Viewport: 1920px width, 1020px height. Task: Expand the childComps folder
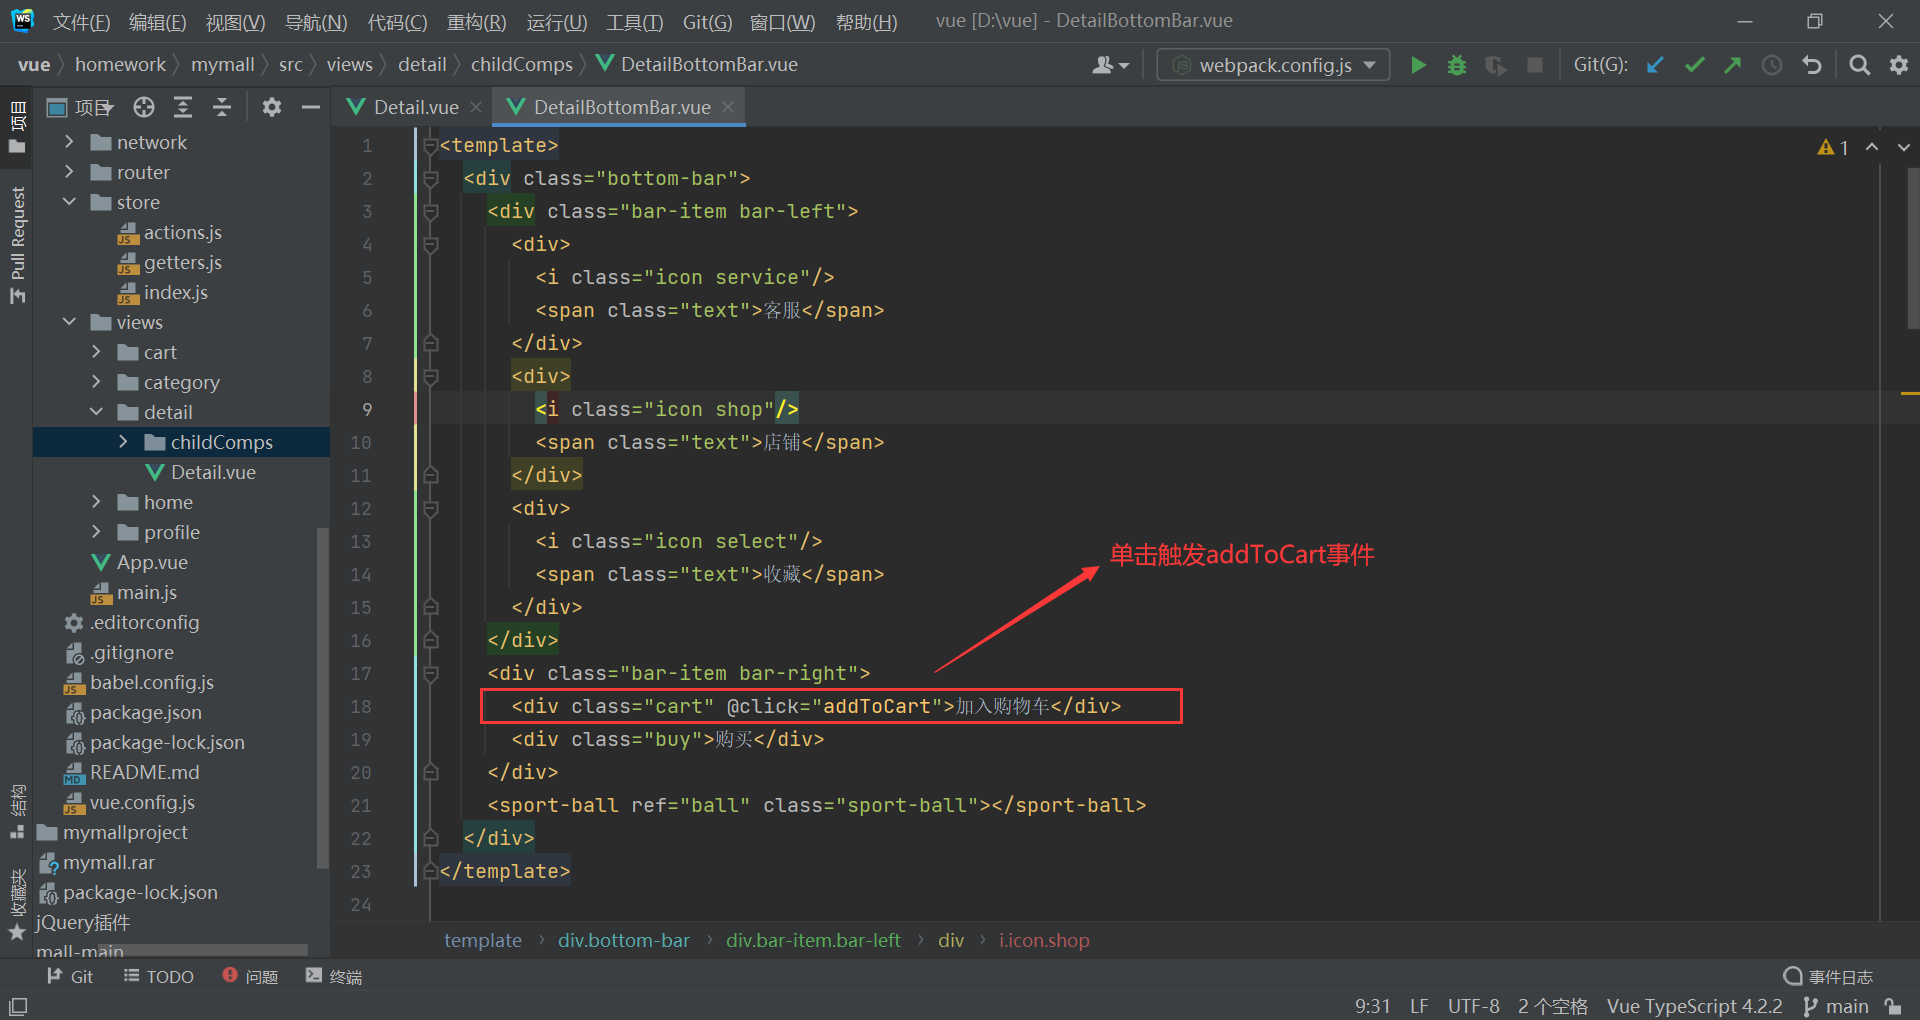[x=123, y=442]
